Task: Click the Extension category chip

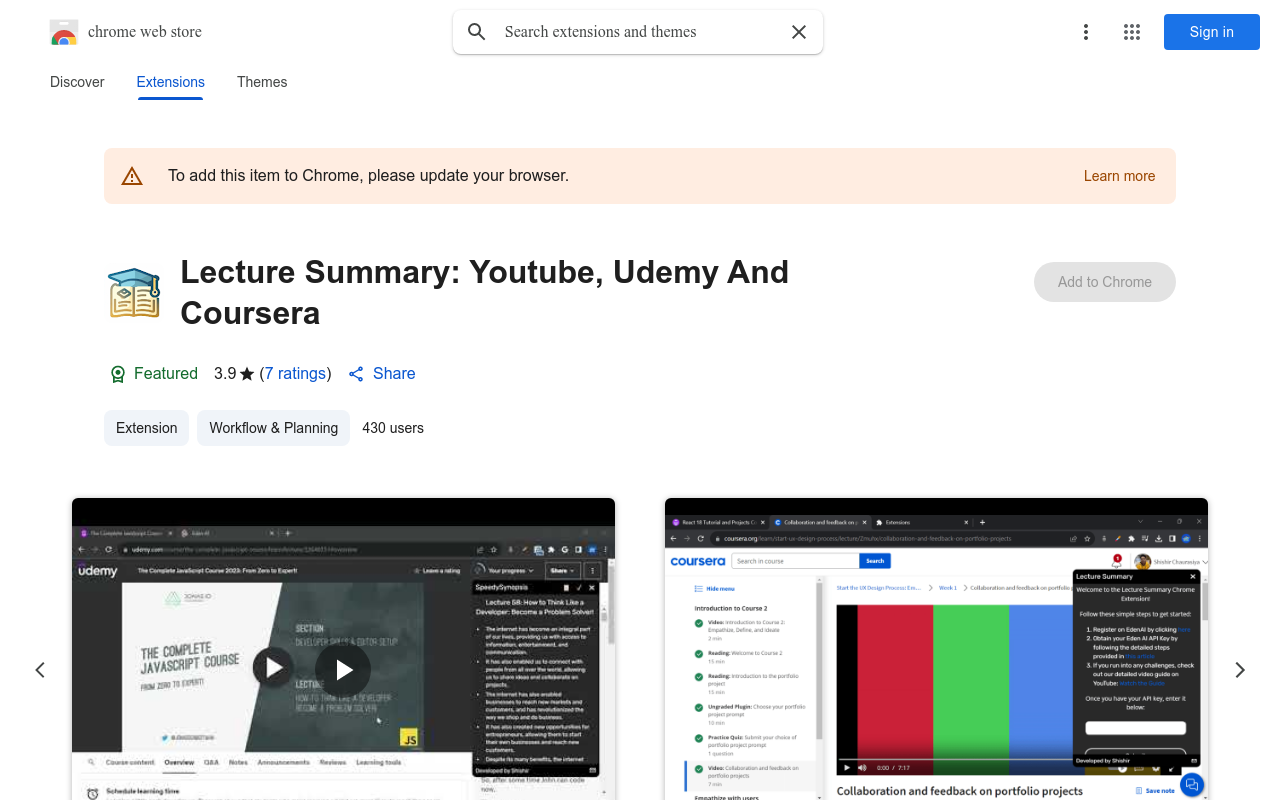Action: click(x=146, y=428)
